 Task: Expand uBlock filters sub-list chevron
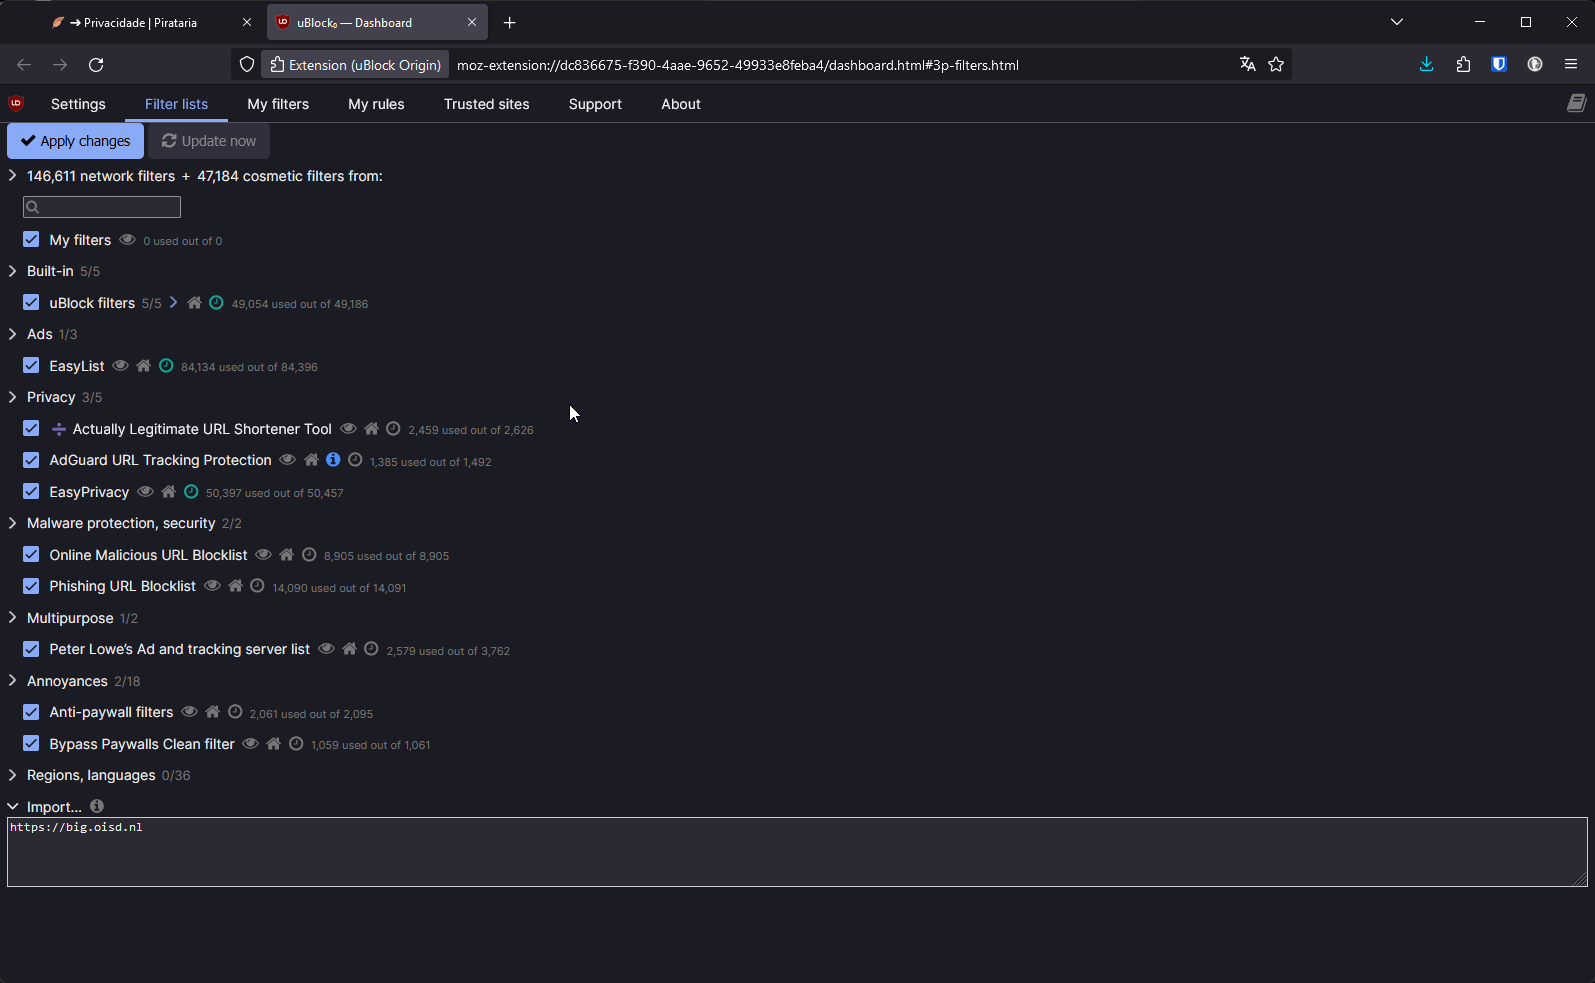click(173, 303)
